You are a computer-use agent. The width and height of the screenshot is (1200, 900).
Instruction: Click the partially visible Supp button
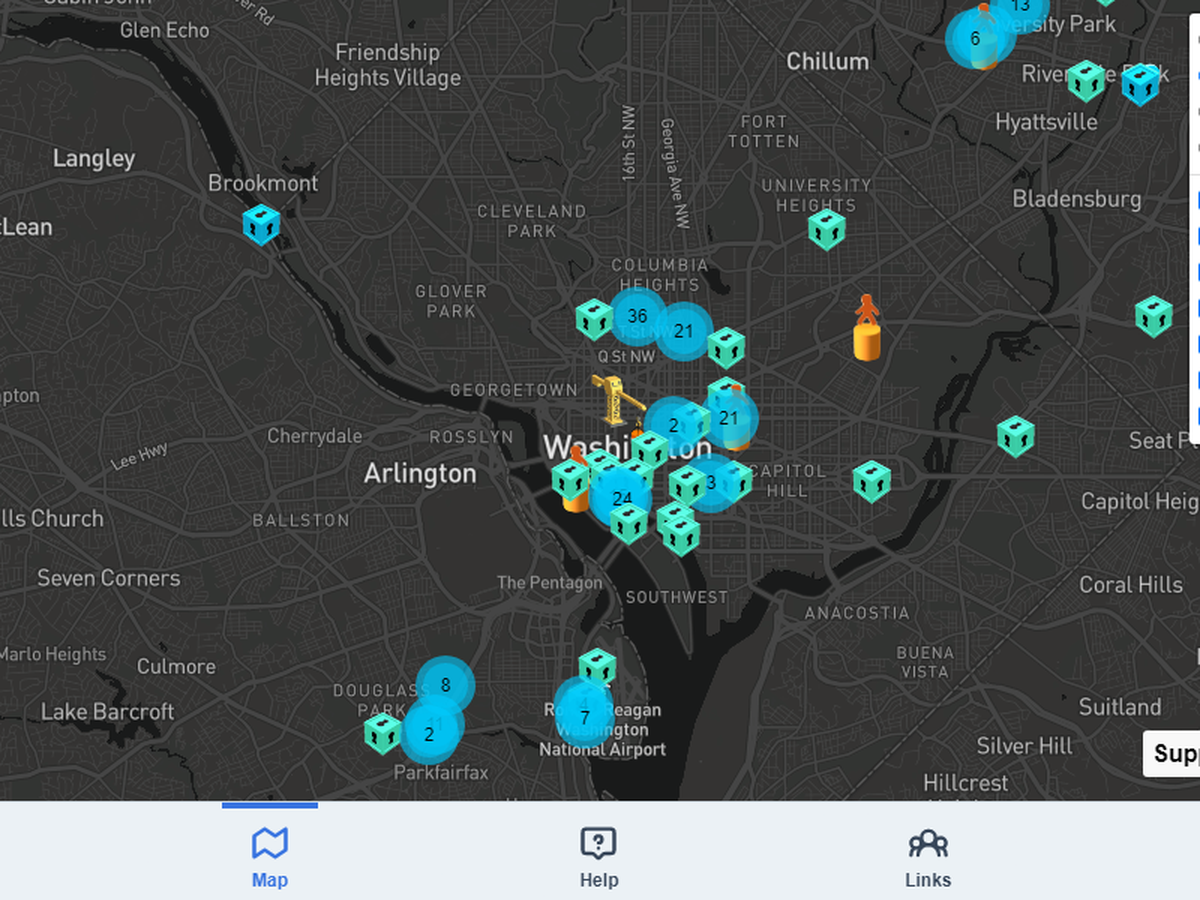1171,754
